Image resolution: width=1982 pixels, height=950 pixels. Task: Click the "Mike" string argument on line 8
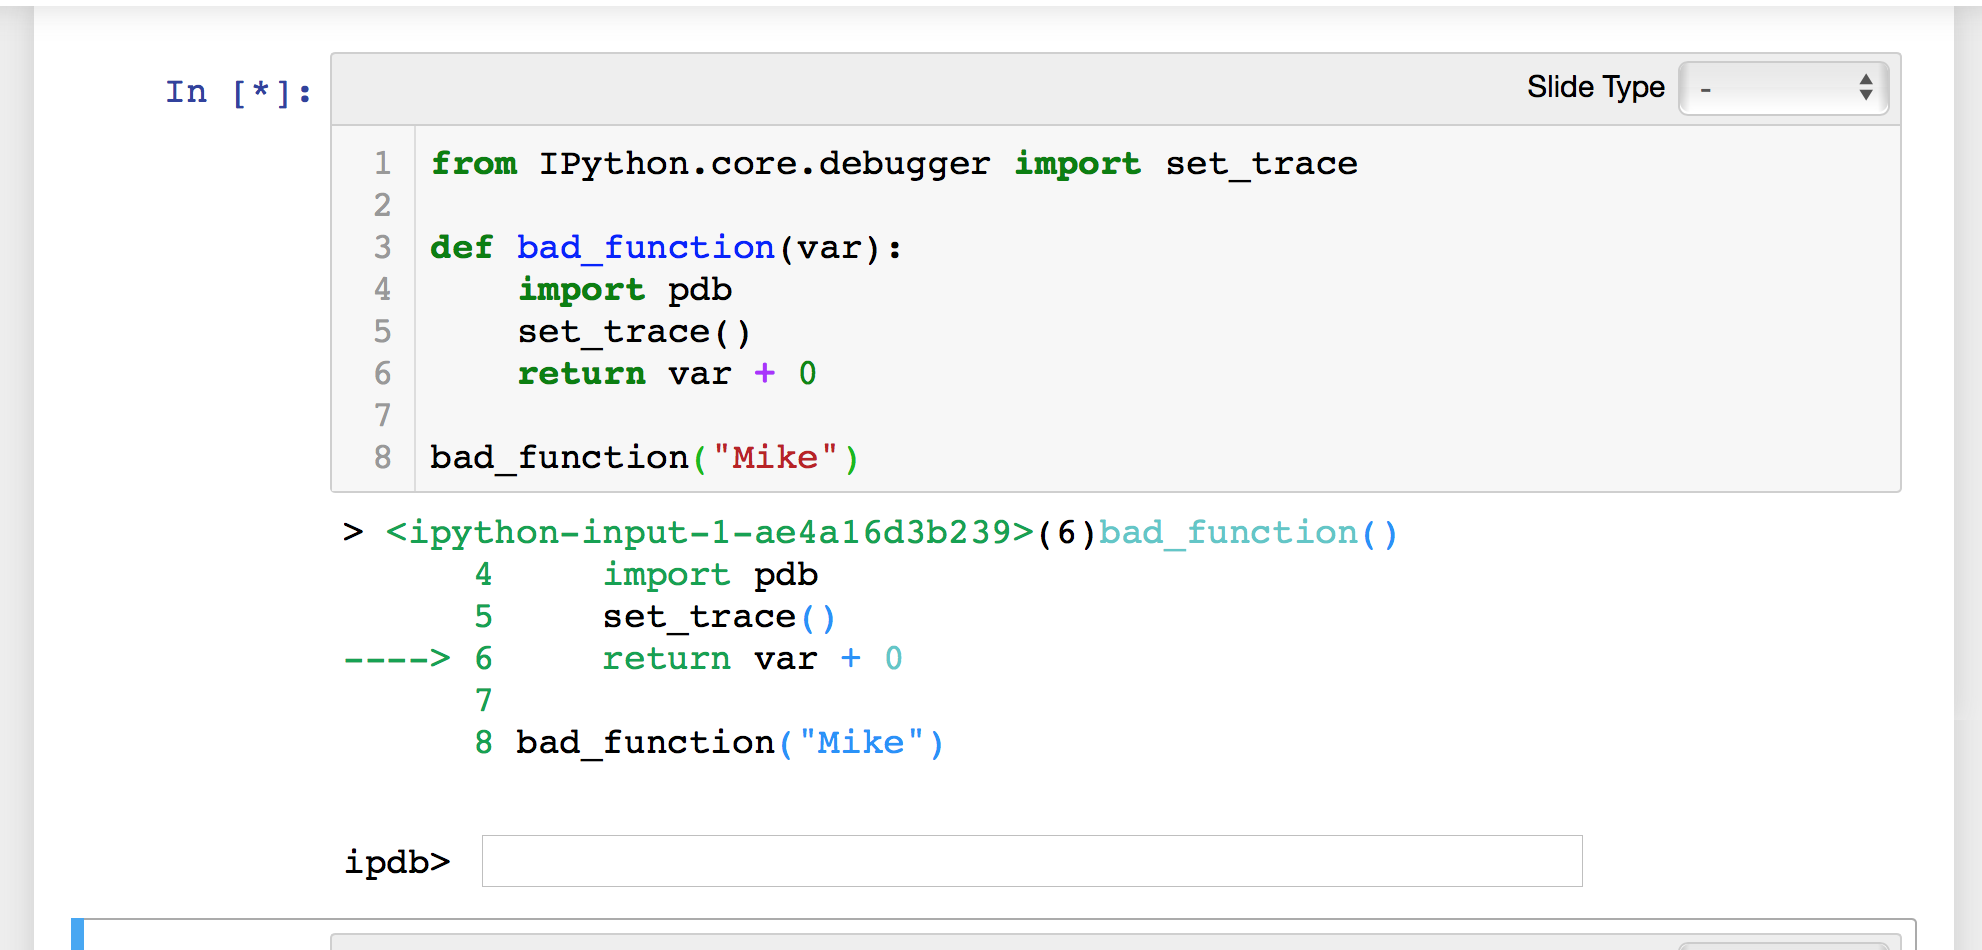[778, 457]
